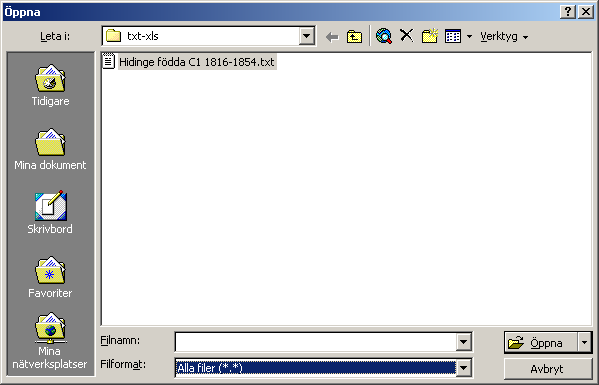Jump to Skrivbord location
This screenshot has height=385, width=599.
pos(50,213)
